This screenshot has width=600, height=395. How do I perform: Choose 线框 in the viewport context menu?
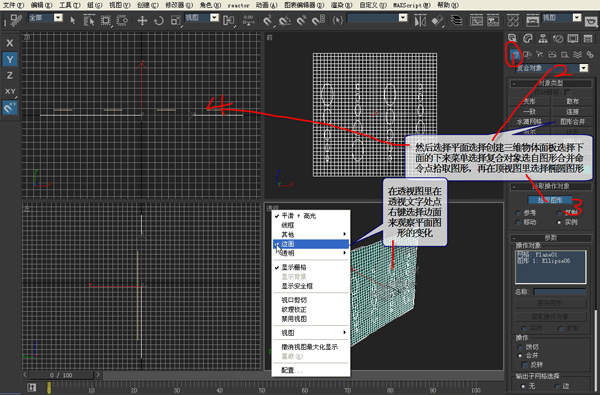click(311, 225)
